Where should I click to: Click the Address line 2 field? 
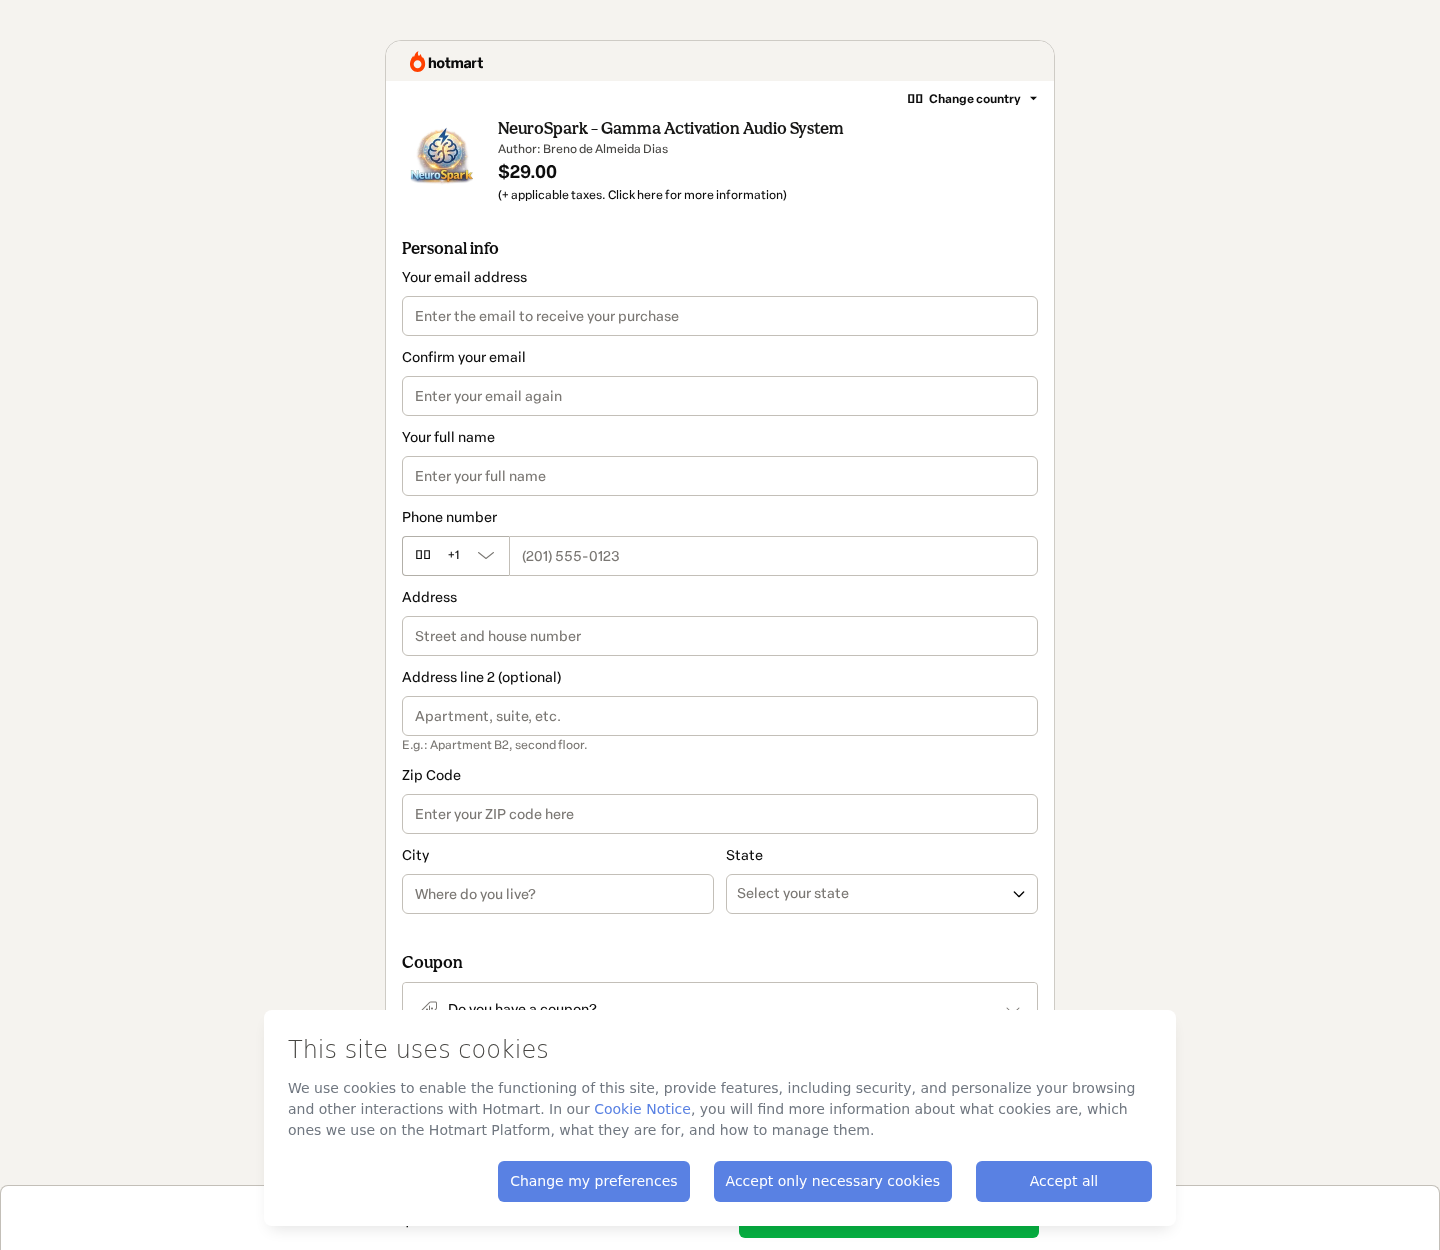[x=720, y=716]
